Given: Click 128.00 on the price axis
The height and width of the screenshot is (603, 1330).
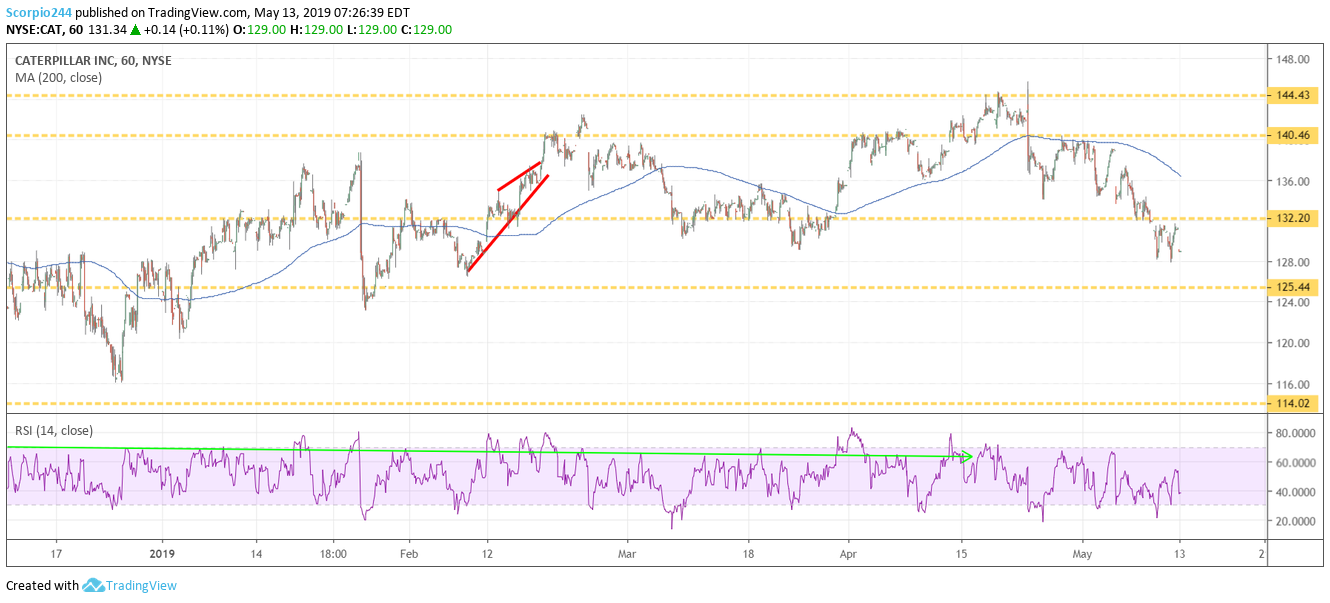Looking at the screenshot, I should pyautogui.click(x=1294, y=262).
